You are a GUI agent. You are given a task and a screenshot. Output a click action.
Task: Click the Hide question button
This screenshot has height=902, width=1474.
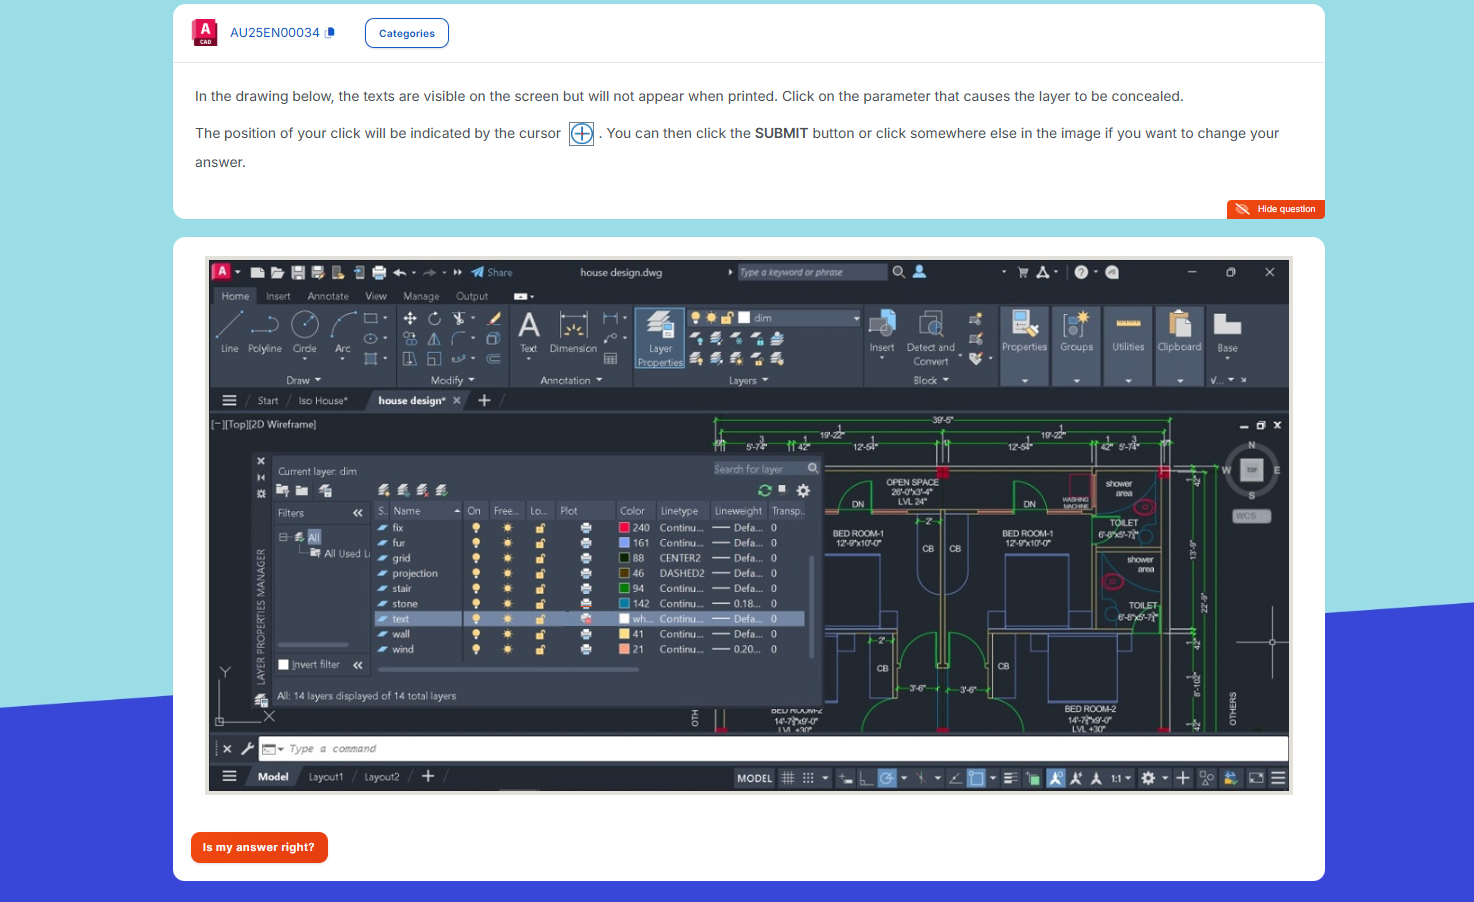pos(1276,209)
